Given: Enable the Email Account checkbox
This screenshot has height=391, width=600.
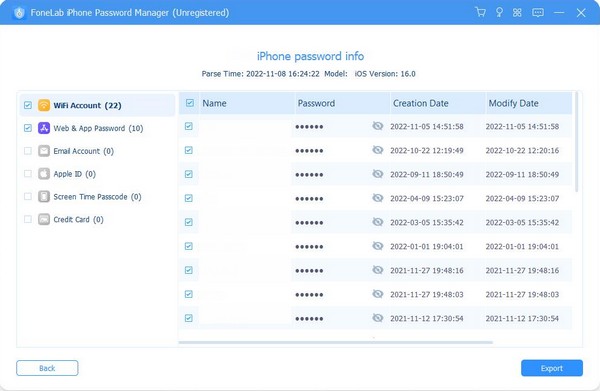Looking at the screenshot, I should click(x=28, y=151).
